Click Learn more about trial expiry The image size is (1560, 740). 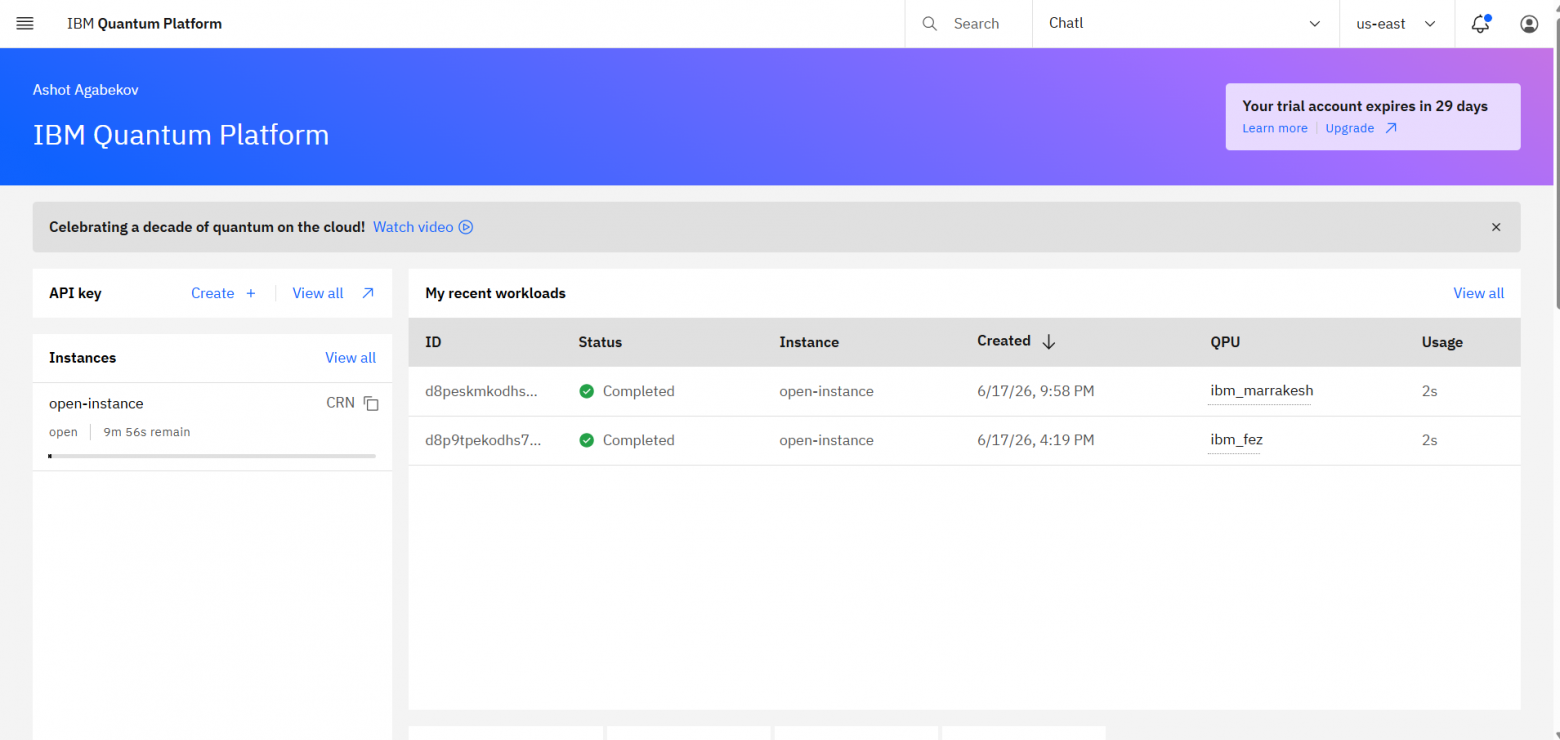[x=1275, y=128]
